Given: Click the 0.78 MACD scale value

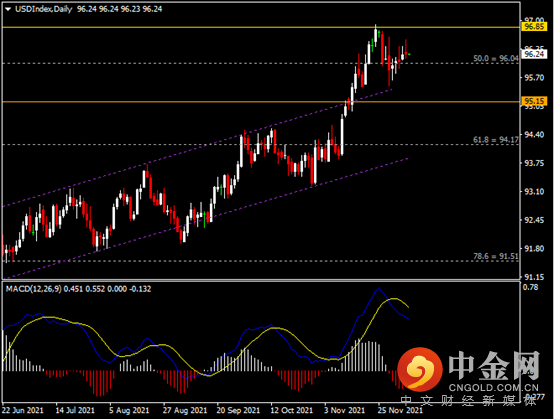Looking at the screenshot, I should [x=530, y=287].
